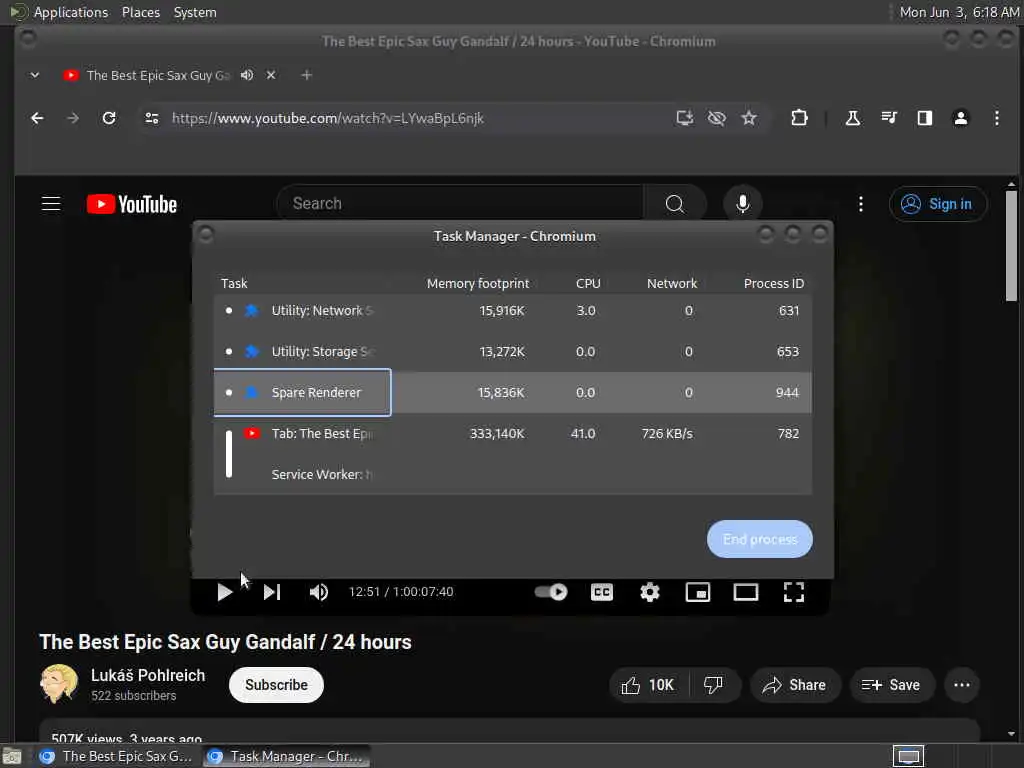1024x768 pixels.
Task: Click the crossed-eye tracking protection icon
Action: (x=717, y=118)
